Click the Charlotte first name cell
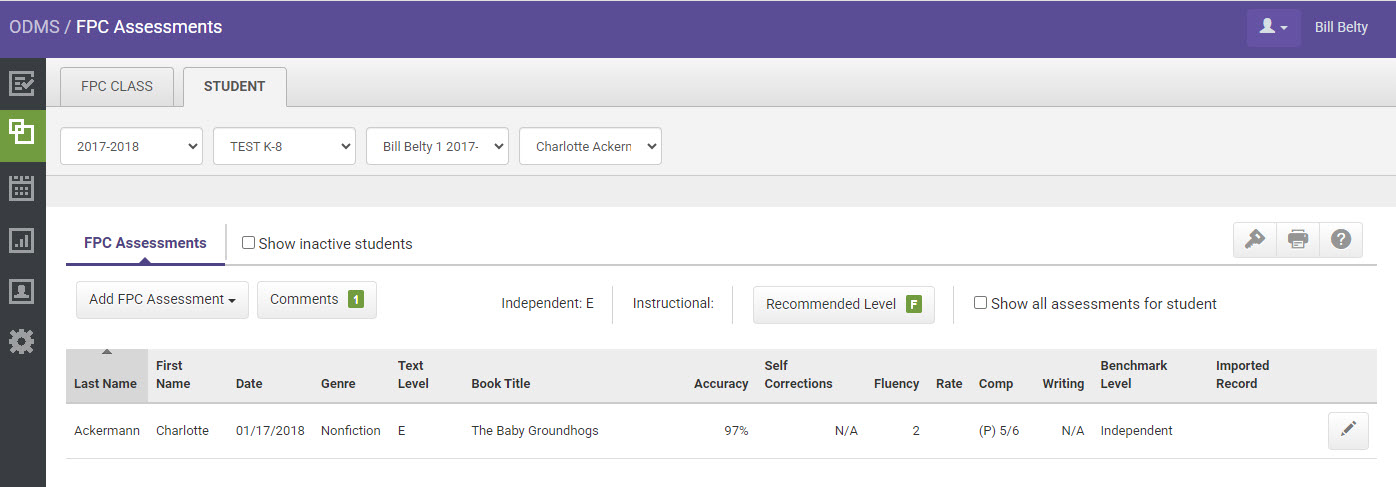 click(182, 430)
